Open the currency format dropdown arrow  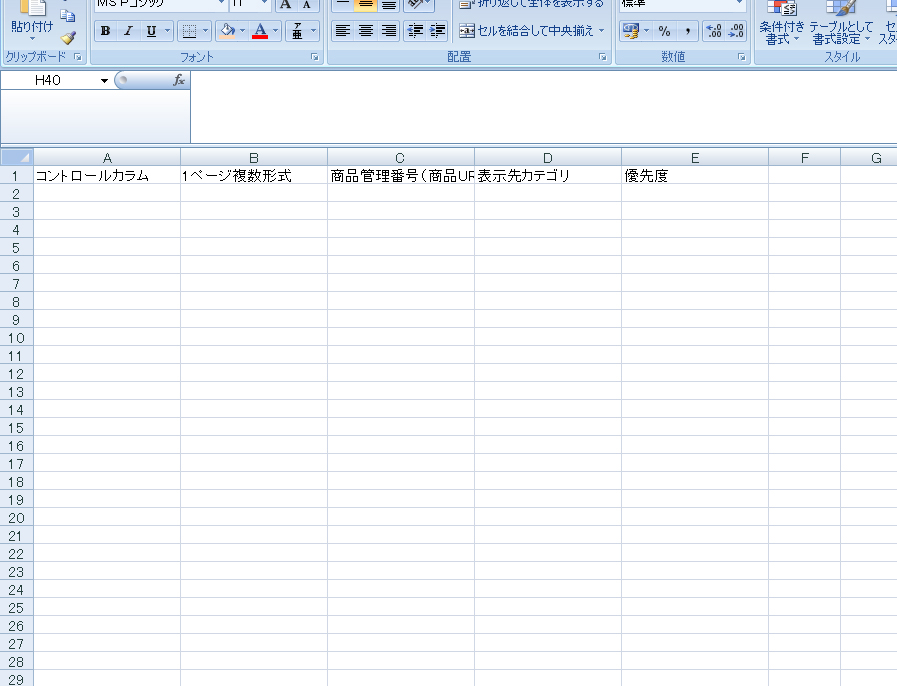[646, 31]
